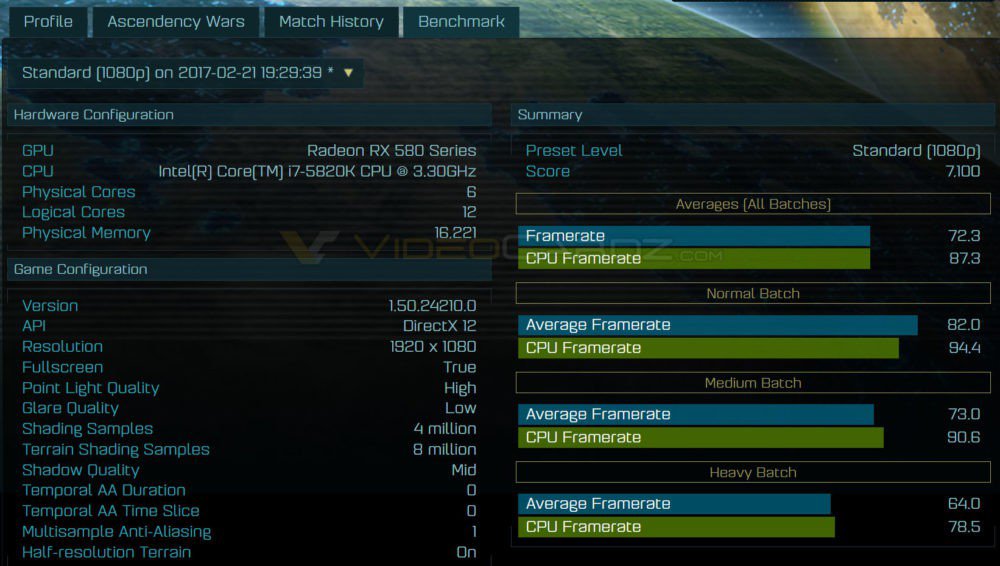Click the Terrain Shading Samples label

[x=115, y=449]
